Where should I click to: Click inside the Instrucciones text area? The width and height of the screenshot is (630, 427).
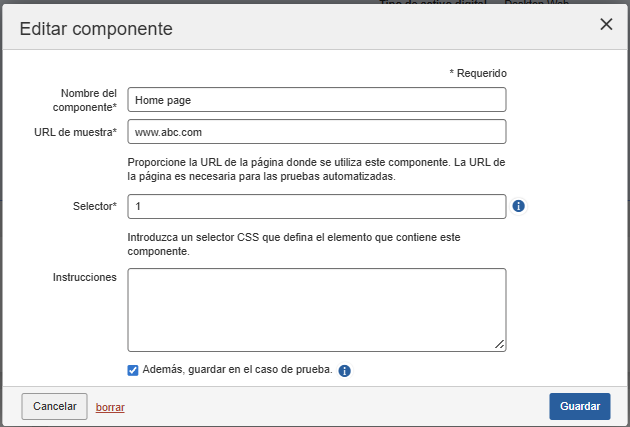tap(316, 309)
